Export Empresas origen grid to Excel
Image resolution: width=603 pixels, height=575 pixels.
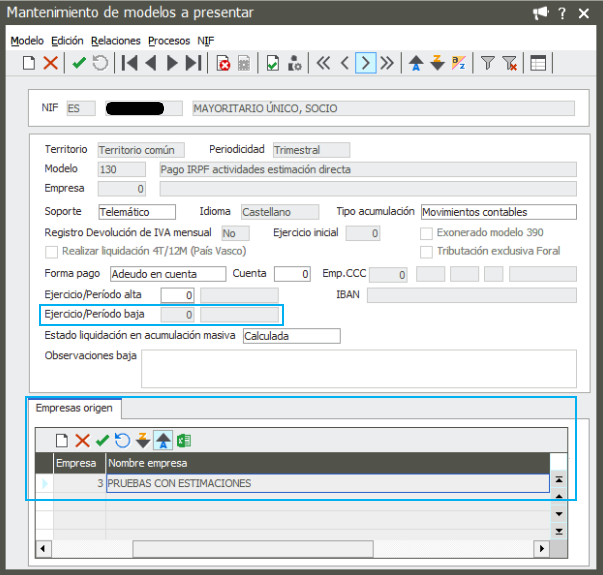[184, 440]
